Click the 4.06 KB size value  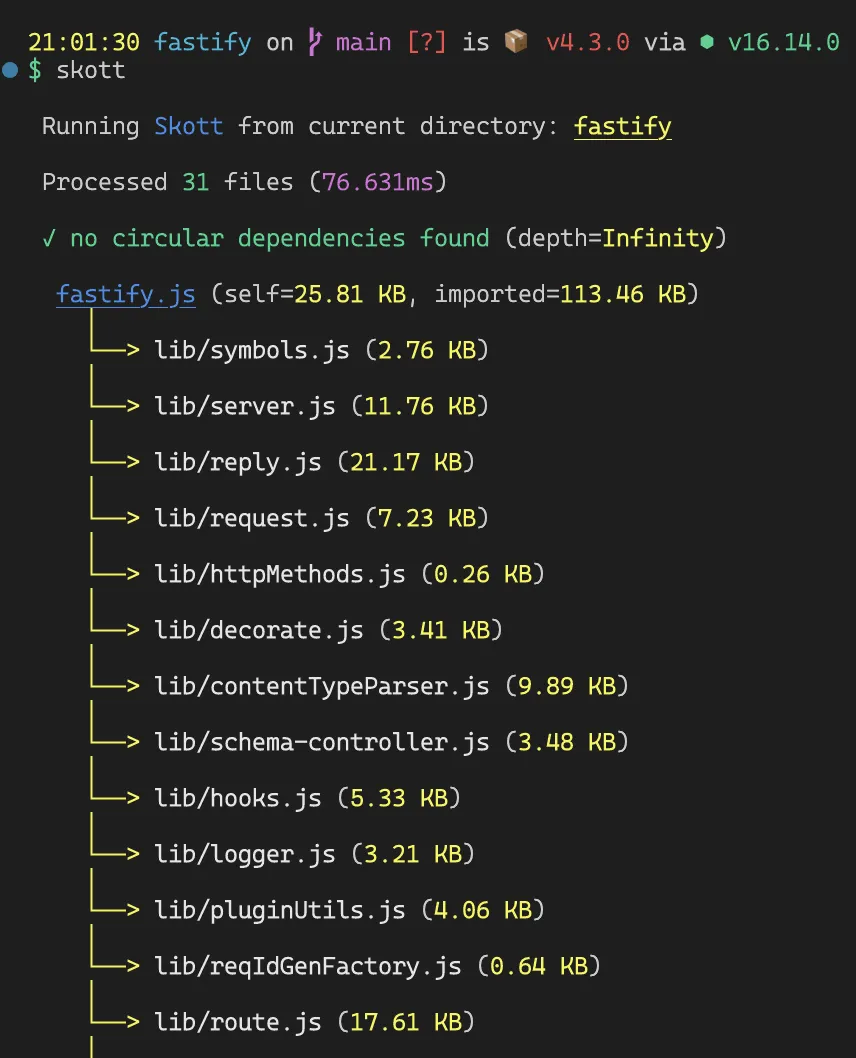tap(483, 910)
